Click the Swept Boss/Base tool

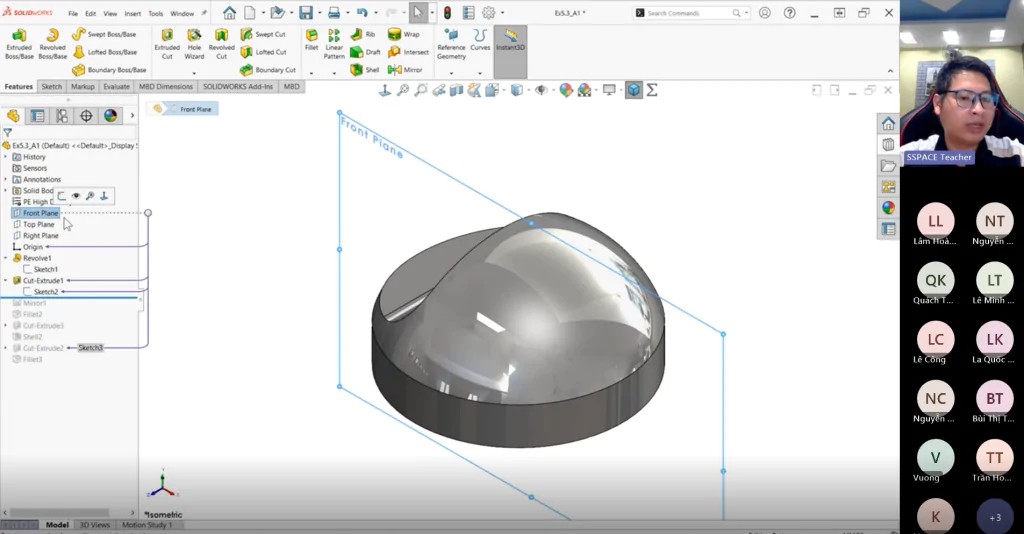[104, 34]
